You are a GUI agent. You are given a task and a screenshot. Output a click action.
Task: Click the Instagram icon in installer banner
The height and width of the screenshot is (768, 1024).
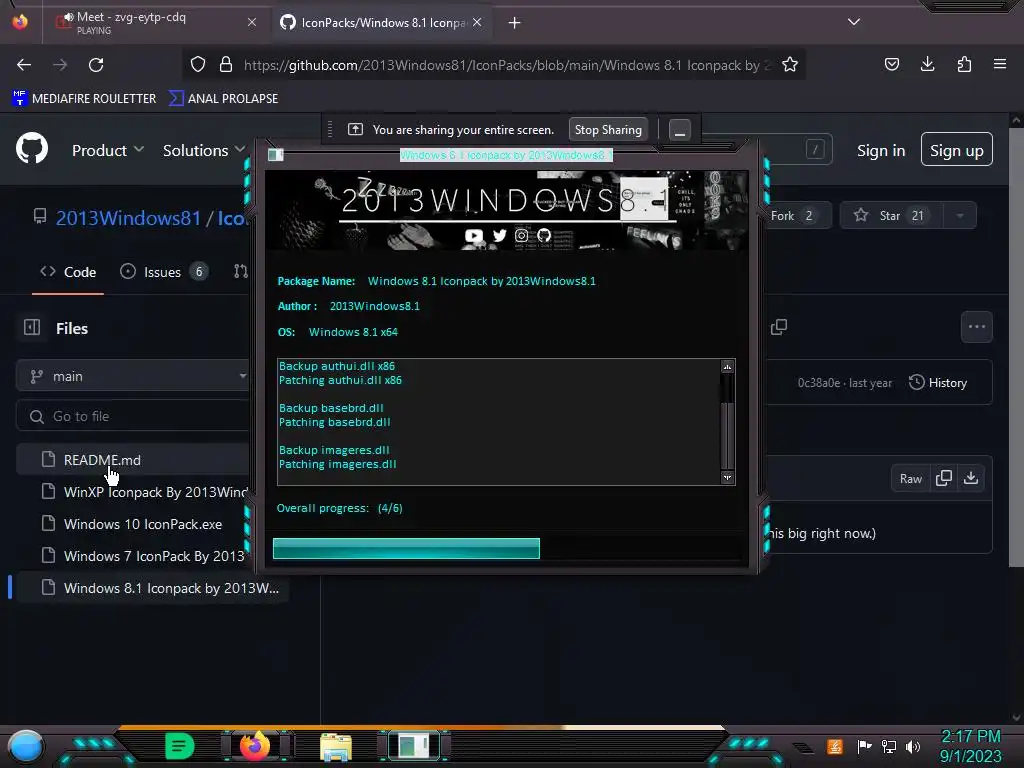[521, 235]
